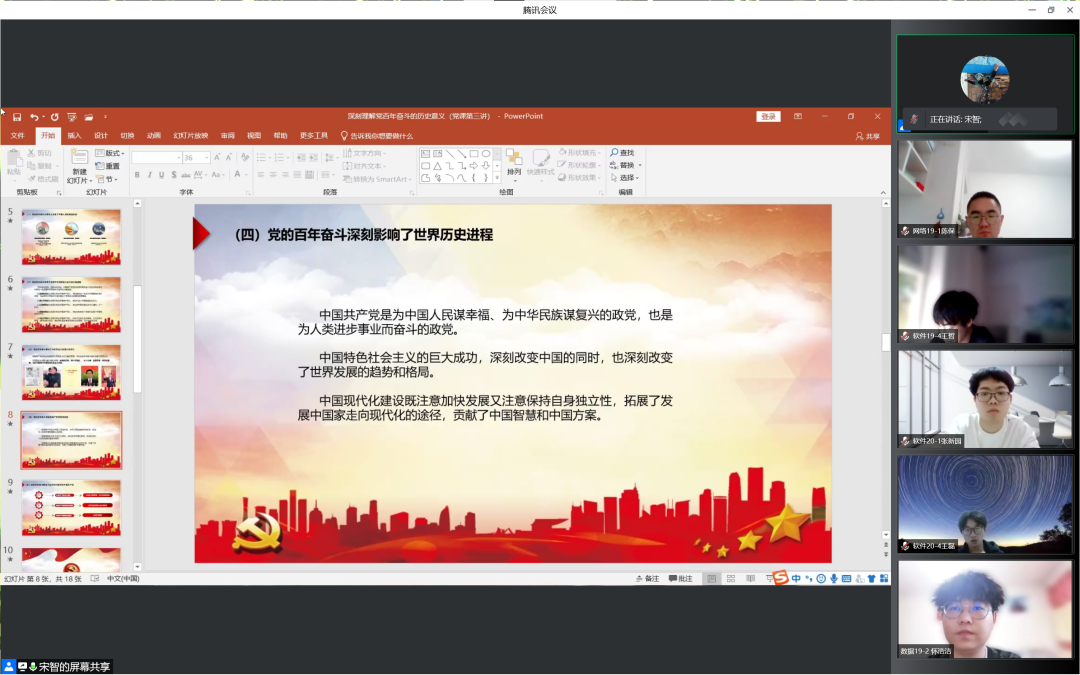Select the ellipse shape in shapes gallery
Image resolution: width=1080 pixels, height=675 pixels.
(485, 154)
